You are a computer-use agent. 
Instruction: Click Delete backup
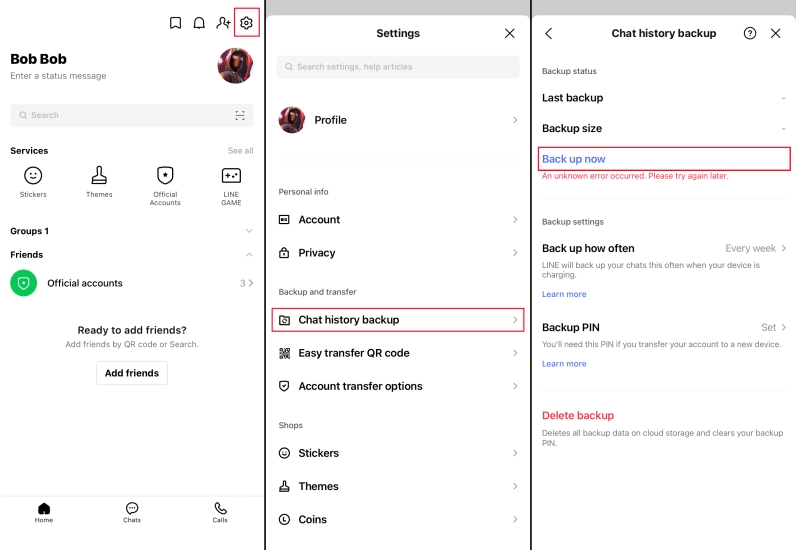click(578, 415)
